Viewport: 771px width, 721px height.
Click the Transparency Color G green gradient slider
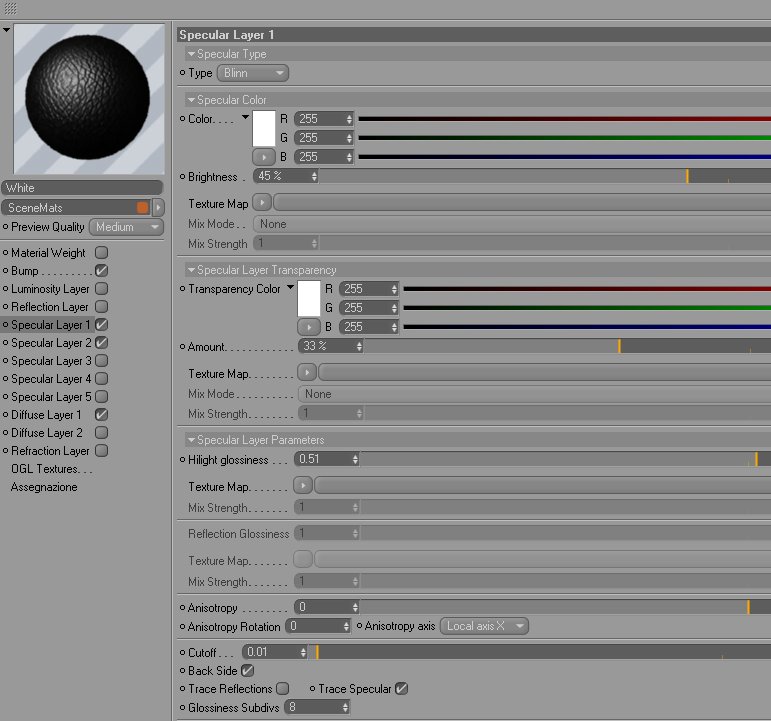tap(587, 308)
